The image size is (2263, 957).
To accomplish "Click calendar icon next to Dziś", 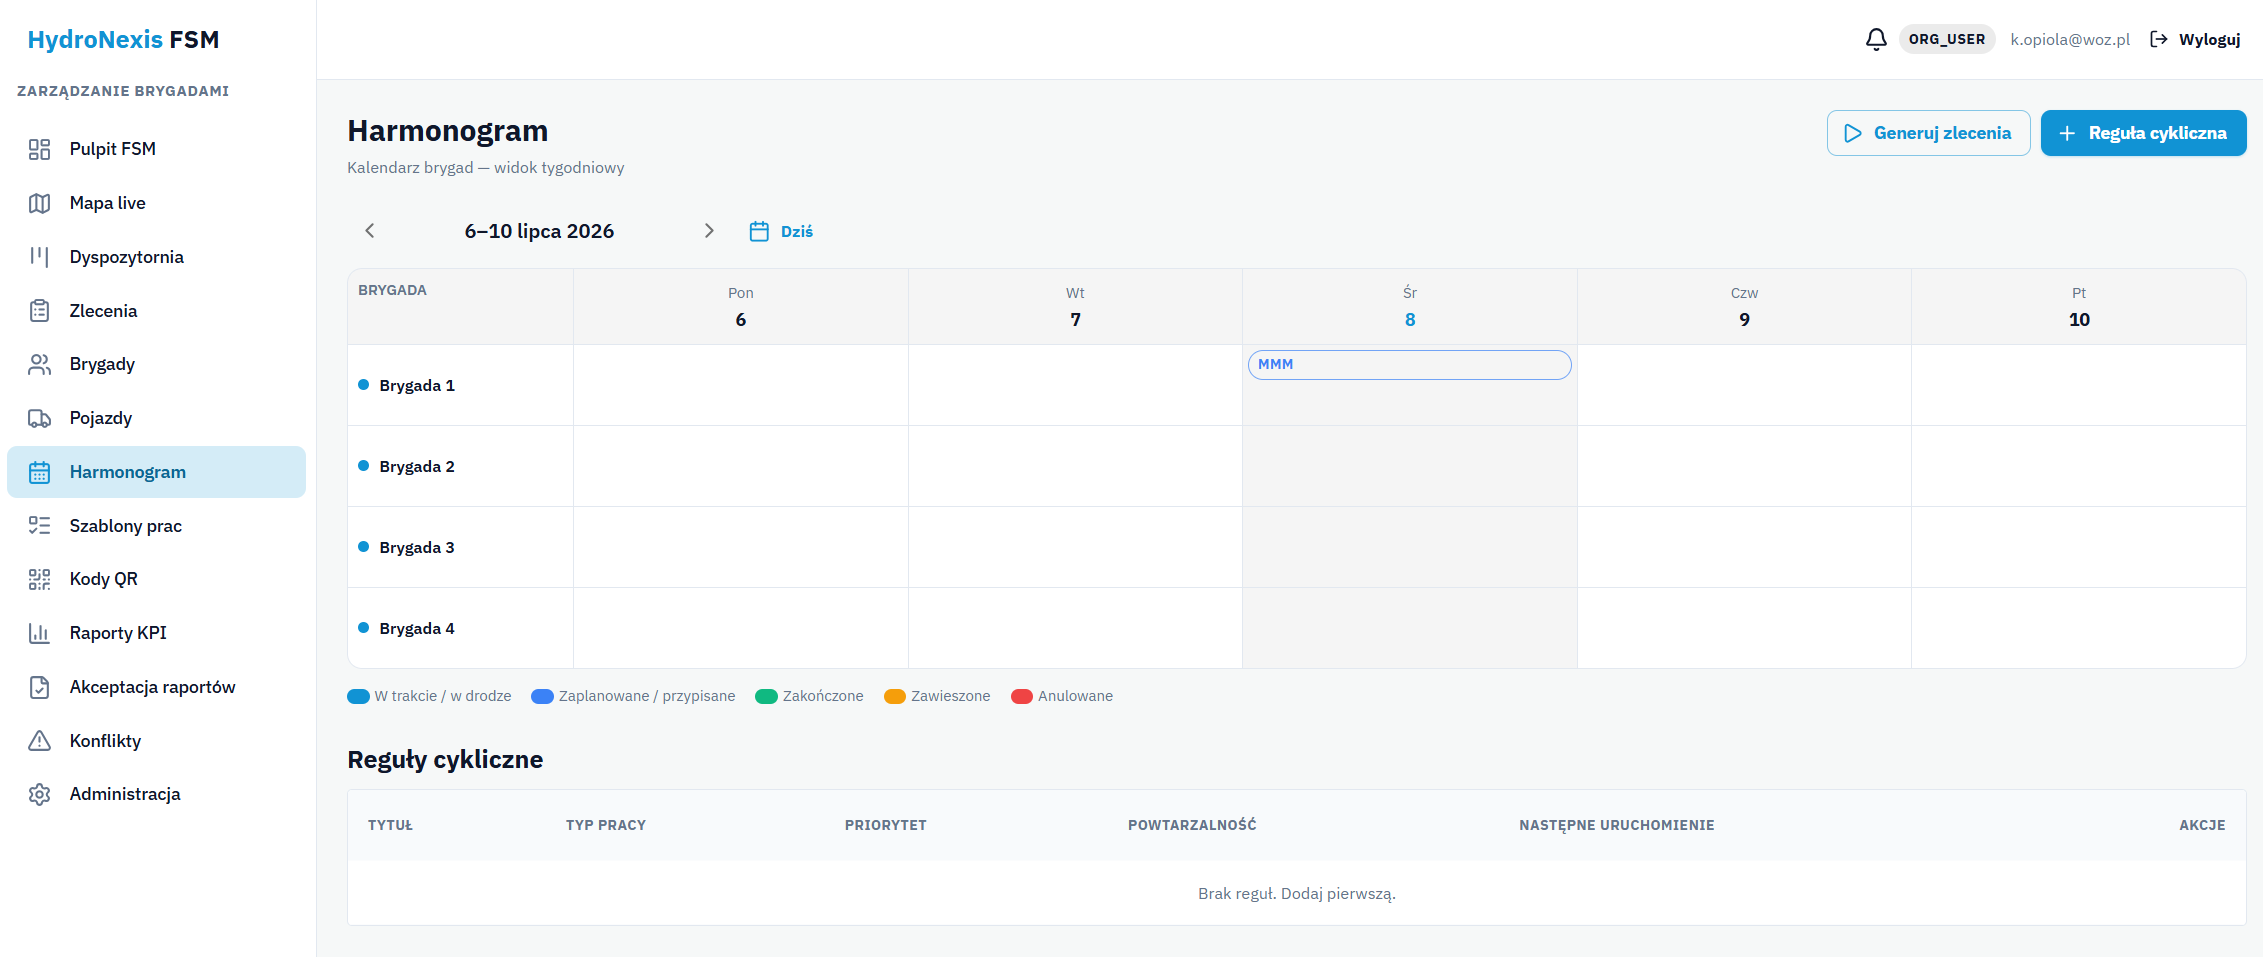I will [x=759, y=231].
